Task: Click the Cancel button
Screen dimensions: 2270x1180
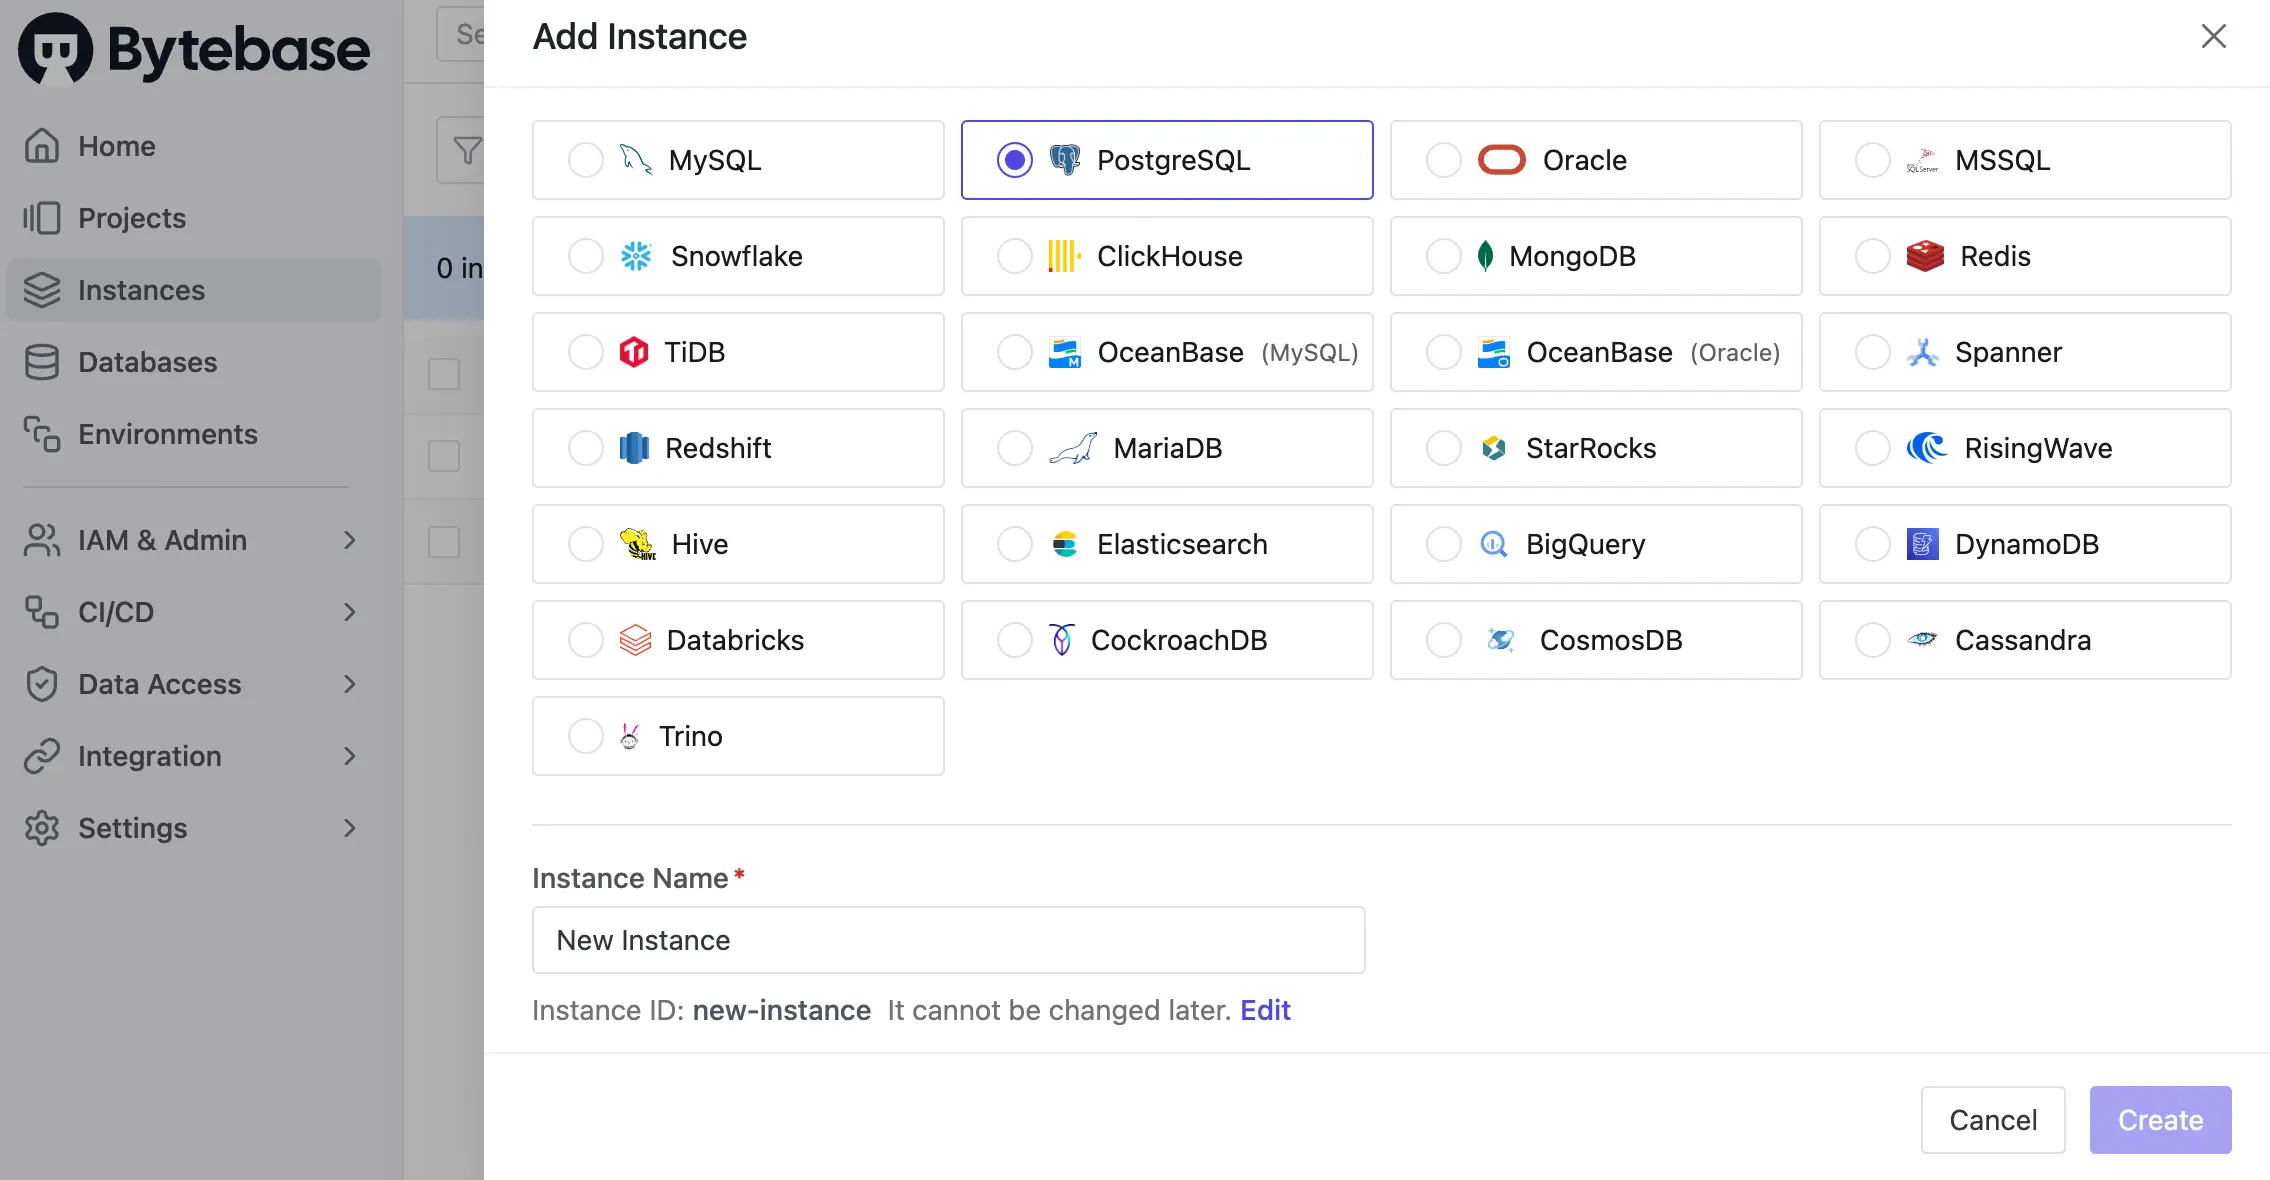Action: click(1992, 1120)
